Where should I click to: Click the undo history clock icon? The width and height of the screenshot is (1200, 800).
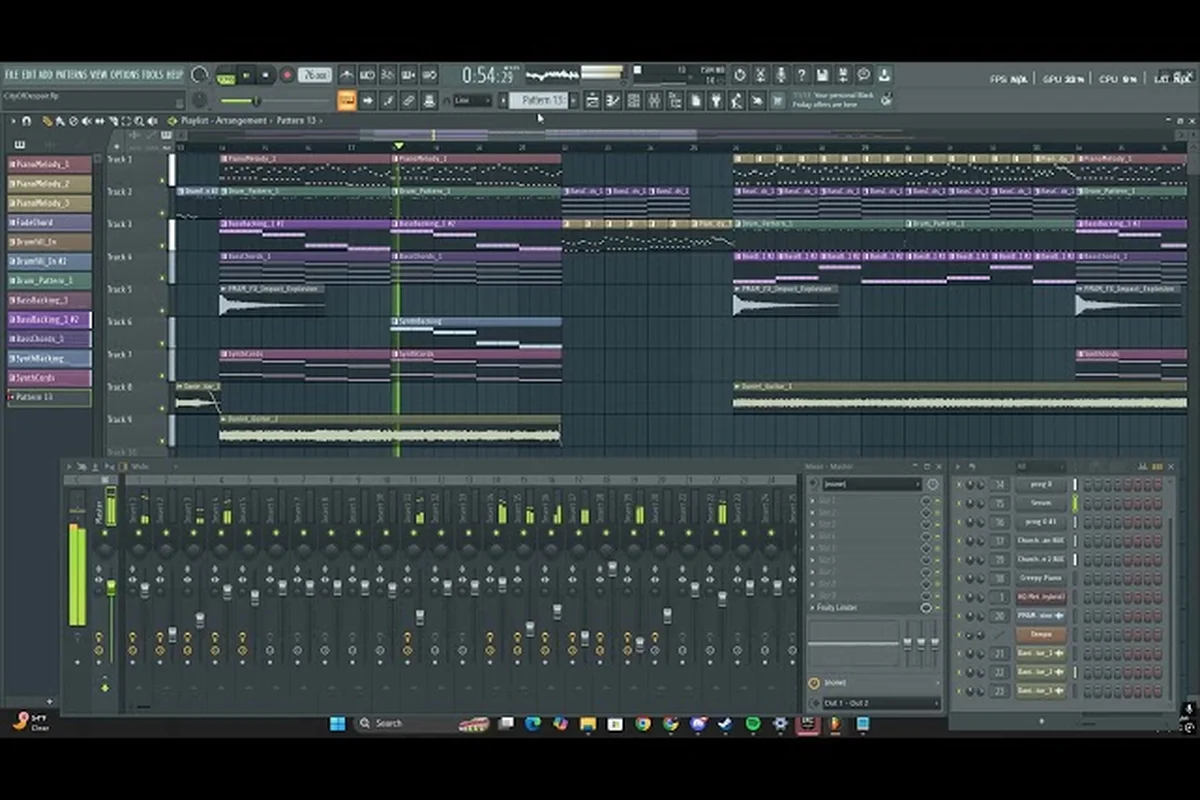pos(739,75)
